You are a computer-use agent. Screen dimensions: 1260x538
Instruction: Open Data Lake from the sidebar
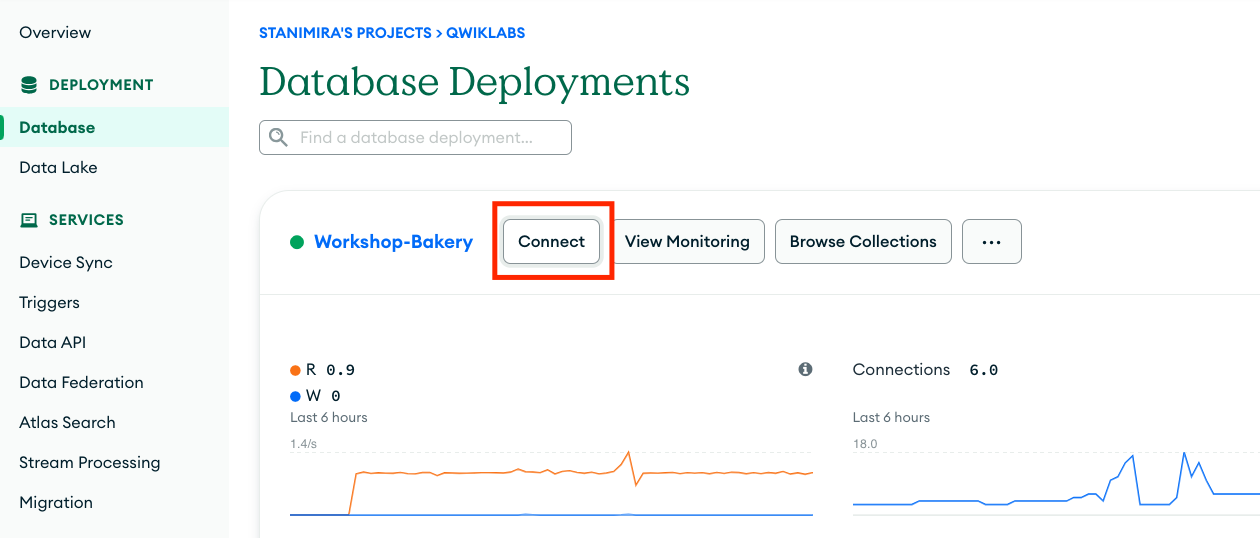click(58, 167)
